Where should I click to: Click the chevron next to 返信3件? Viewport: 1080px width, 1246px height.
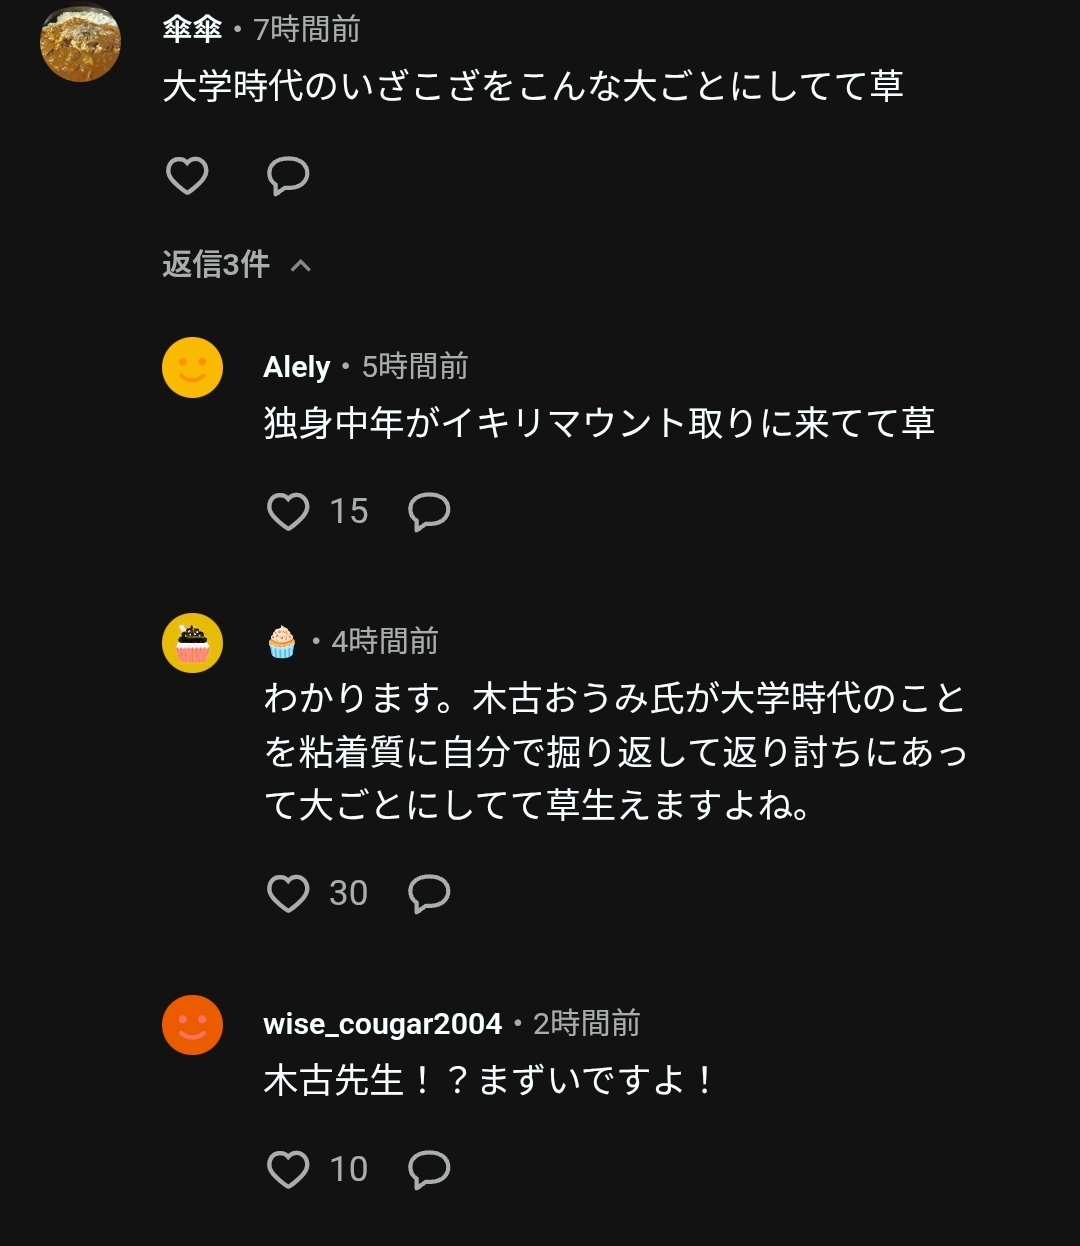[300, 265]
